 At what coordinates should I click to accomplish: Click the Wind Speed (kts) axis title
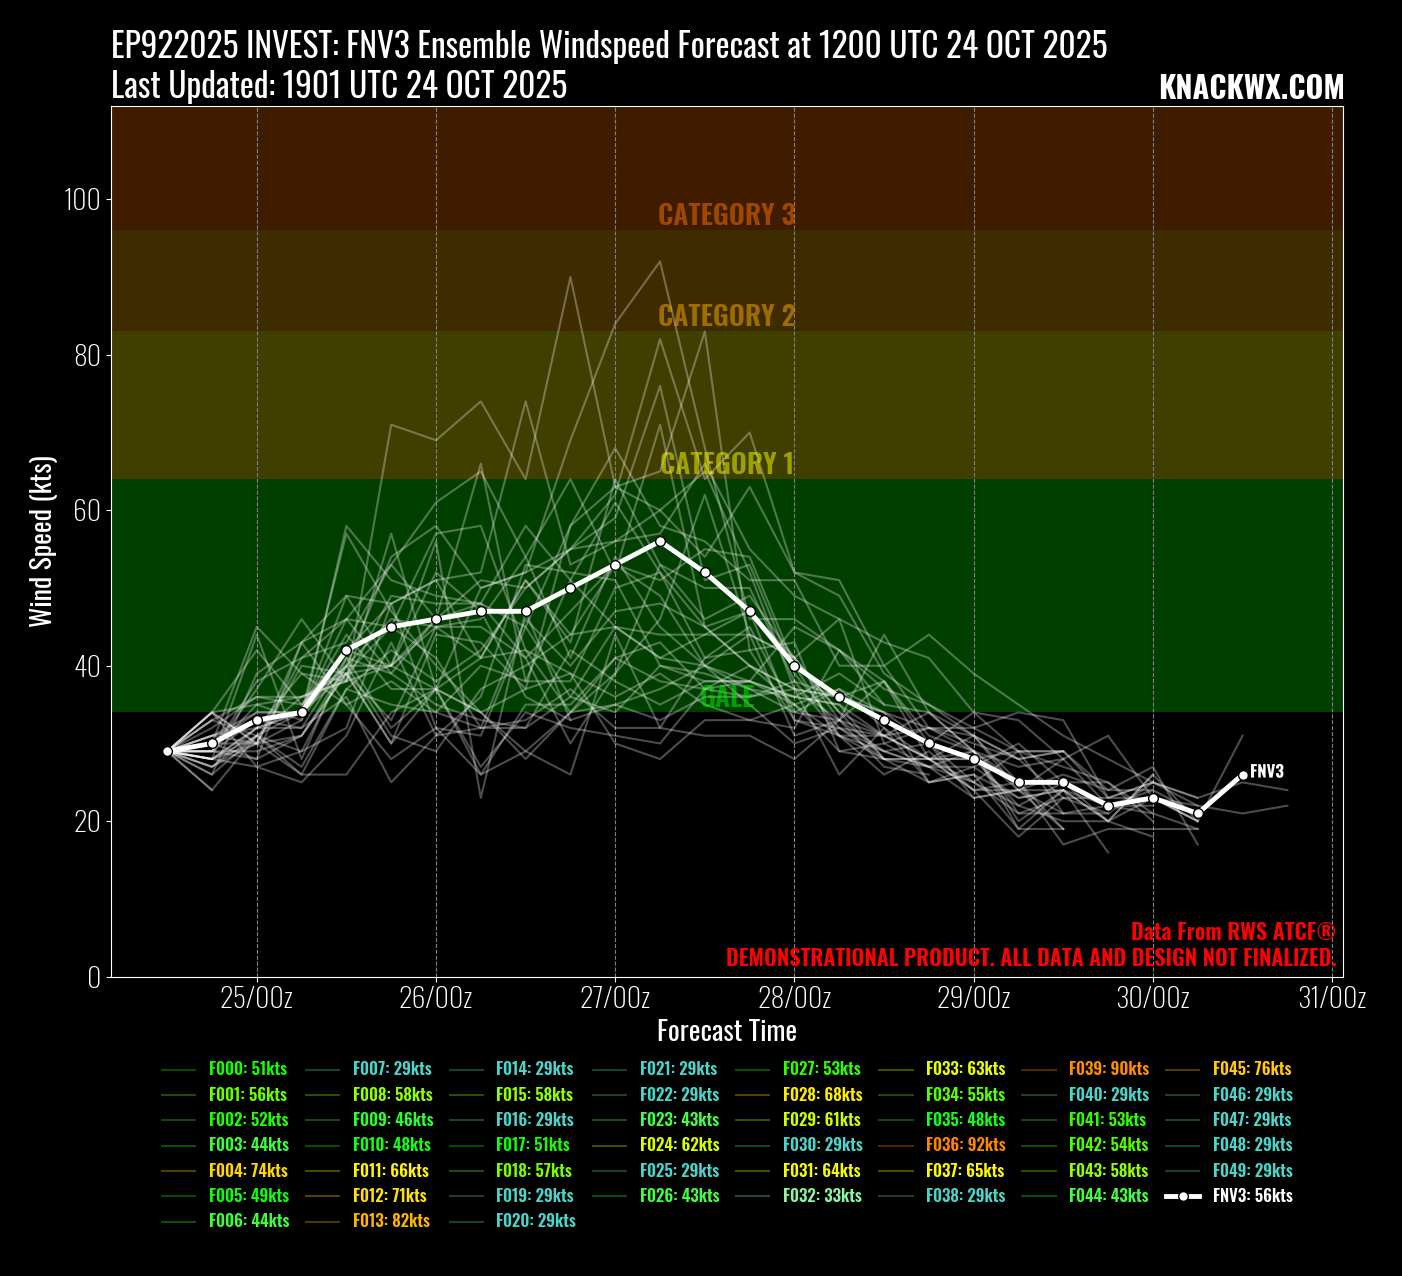[40, 542]
